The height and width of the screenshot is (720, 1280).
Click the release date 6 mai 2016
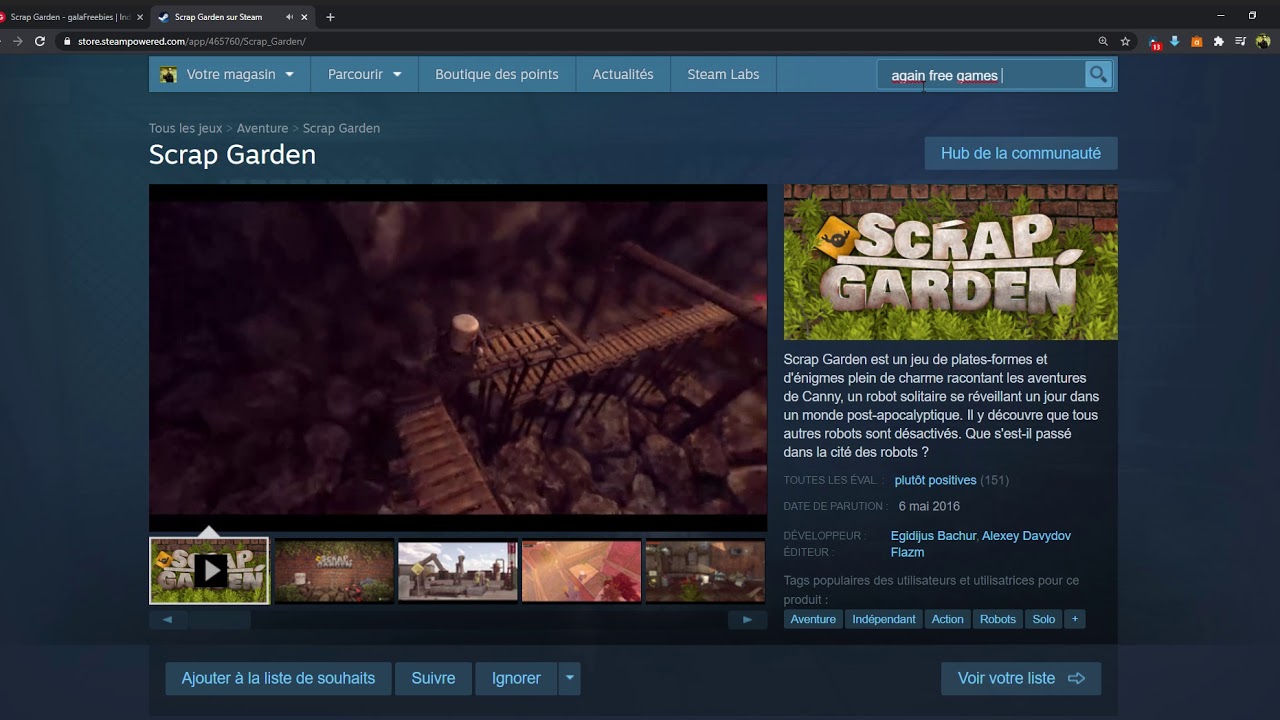click(929, 506)
